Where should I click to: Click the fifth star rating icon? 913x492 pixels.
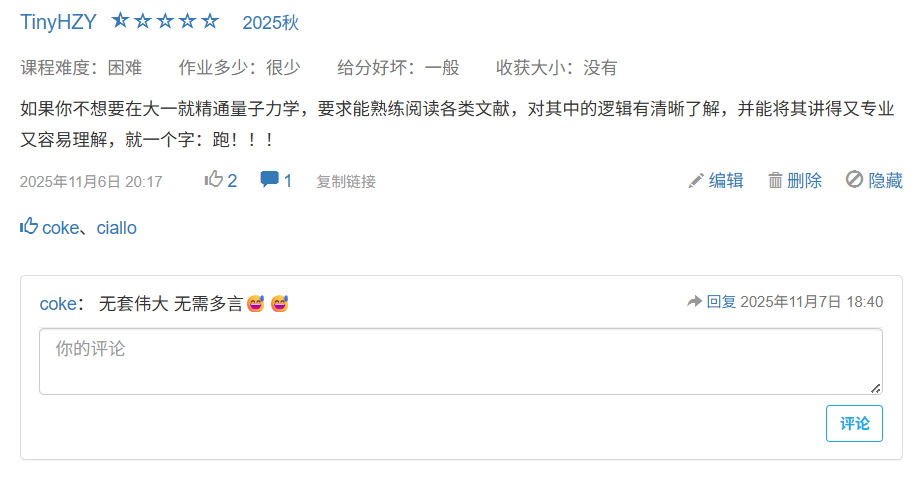tap(210, 21)
